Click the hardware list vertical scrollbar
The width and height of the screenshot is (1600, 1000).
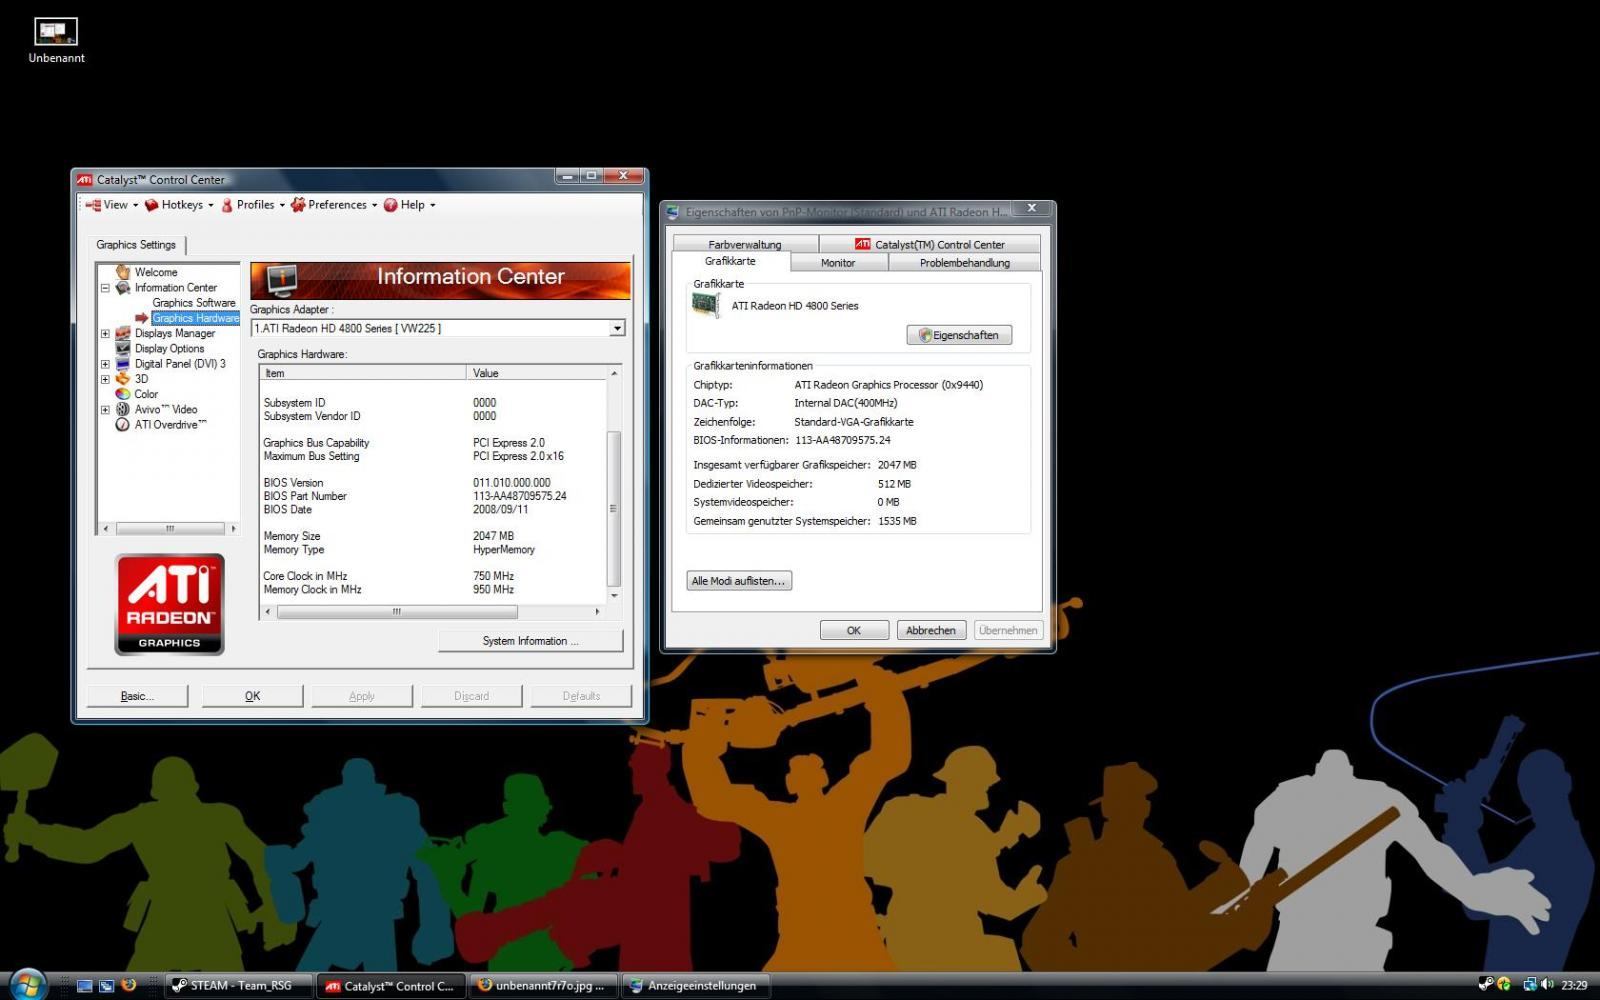(614, 484)
